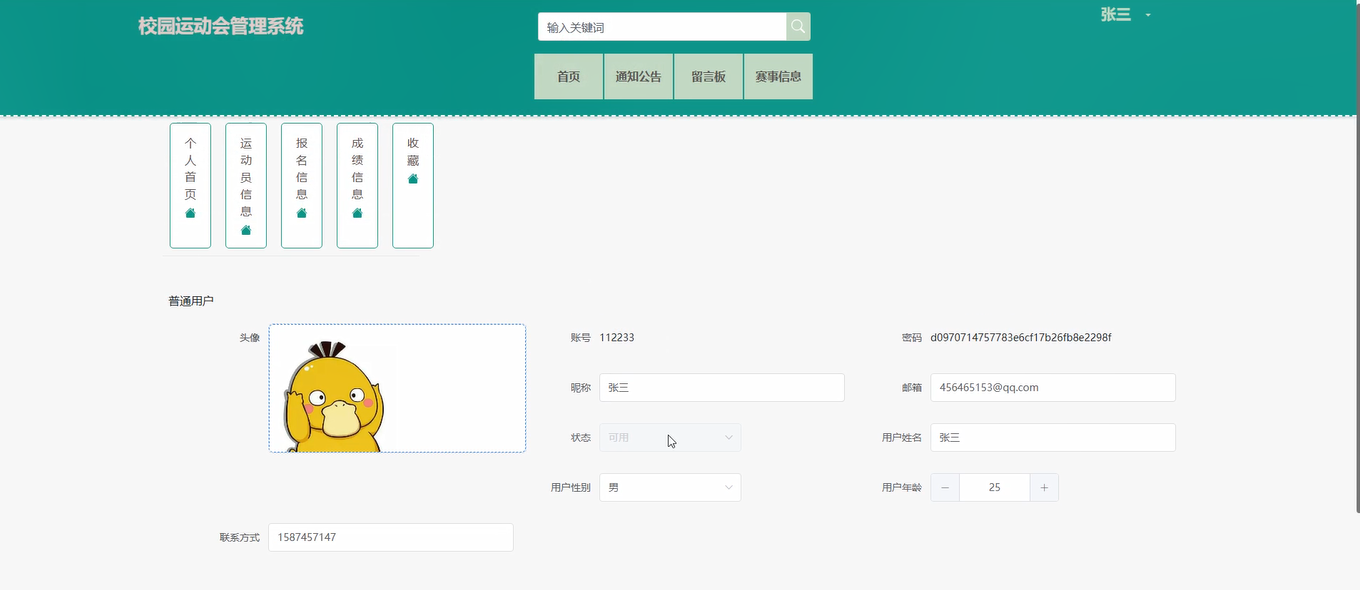This screenshot has width=1360, height=590.
Task: Open 报名信息 side menu item
Action: pyautogui.click(x=302, y=186)
